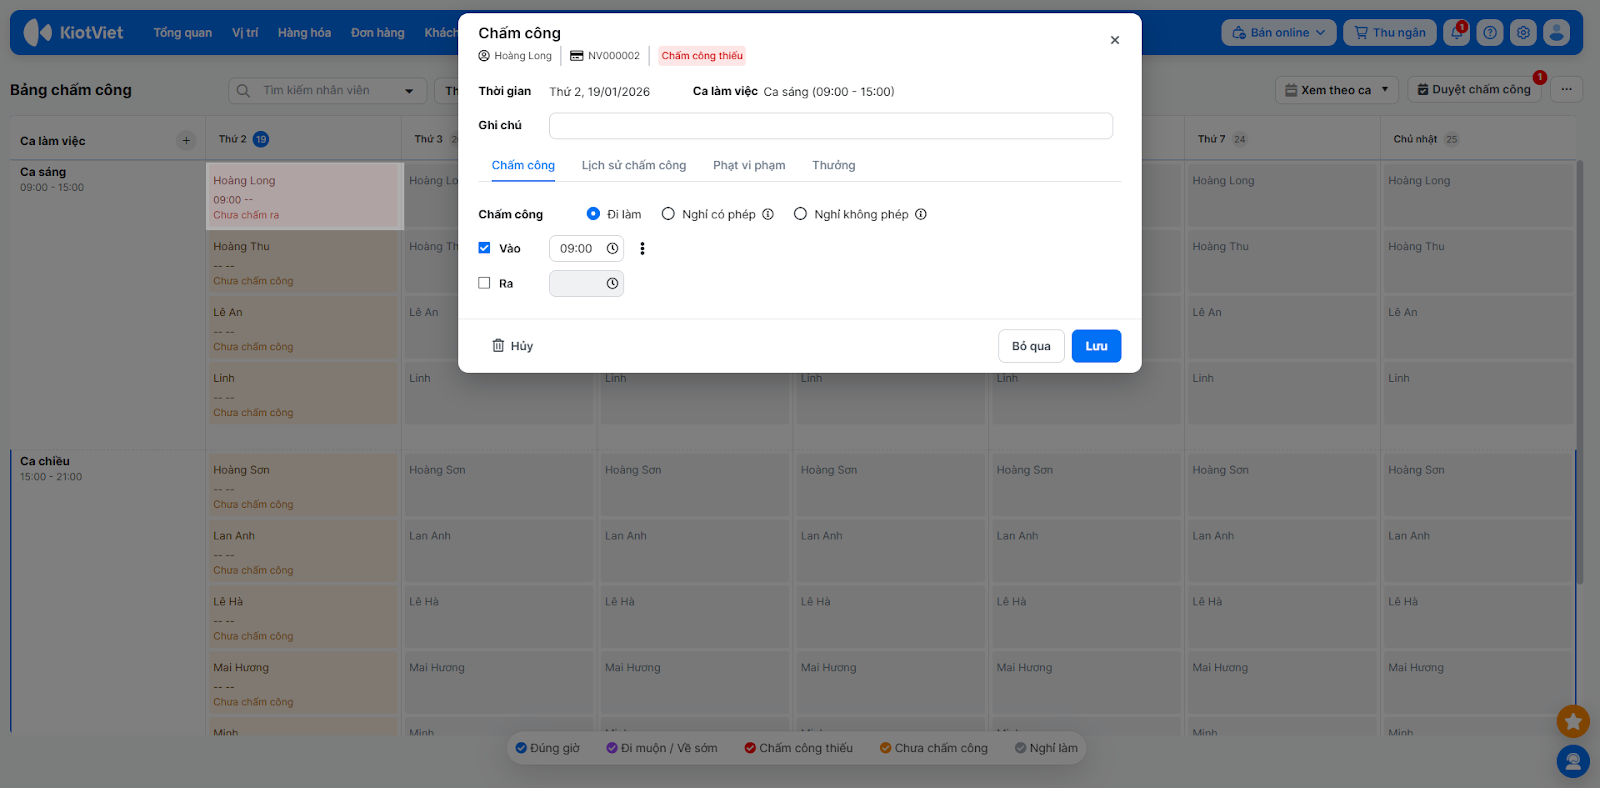The image size is (1600, 788).
Task: Click the Thu ngân button
Action: pyautogui.click(x=1390, y=33)
